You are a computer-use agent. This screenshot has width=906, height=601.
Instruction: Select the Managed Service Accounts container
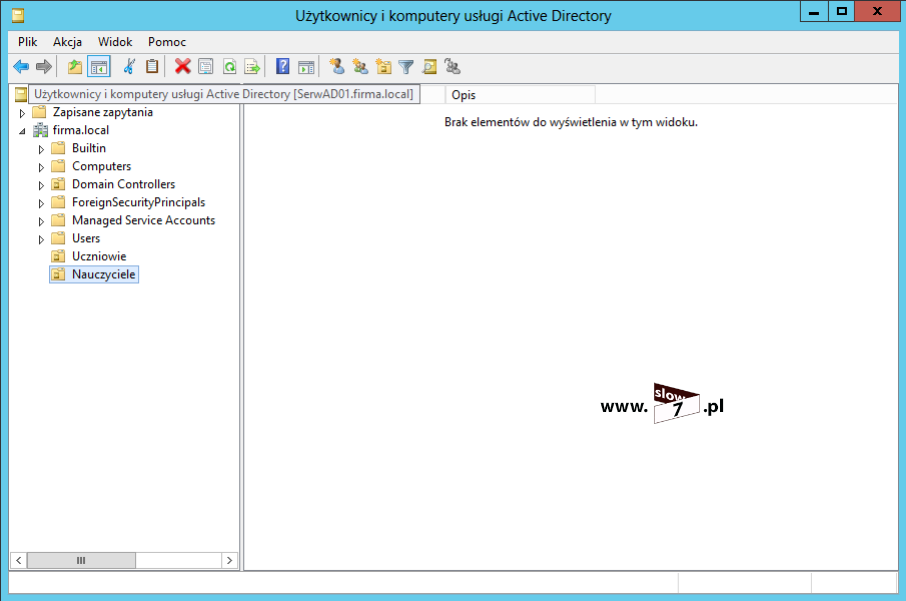143,220
